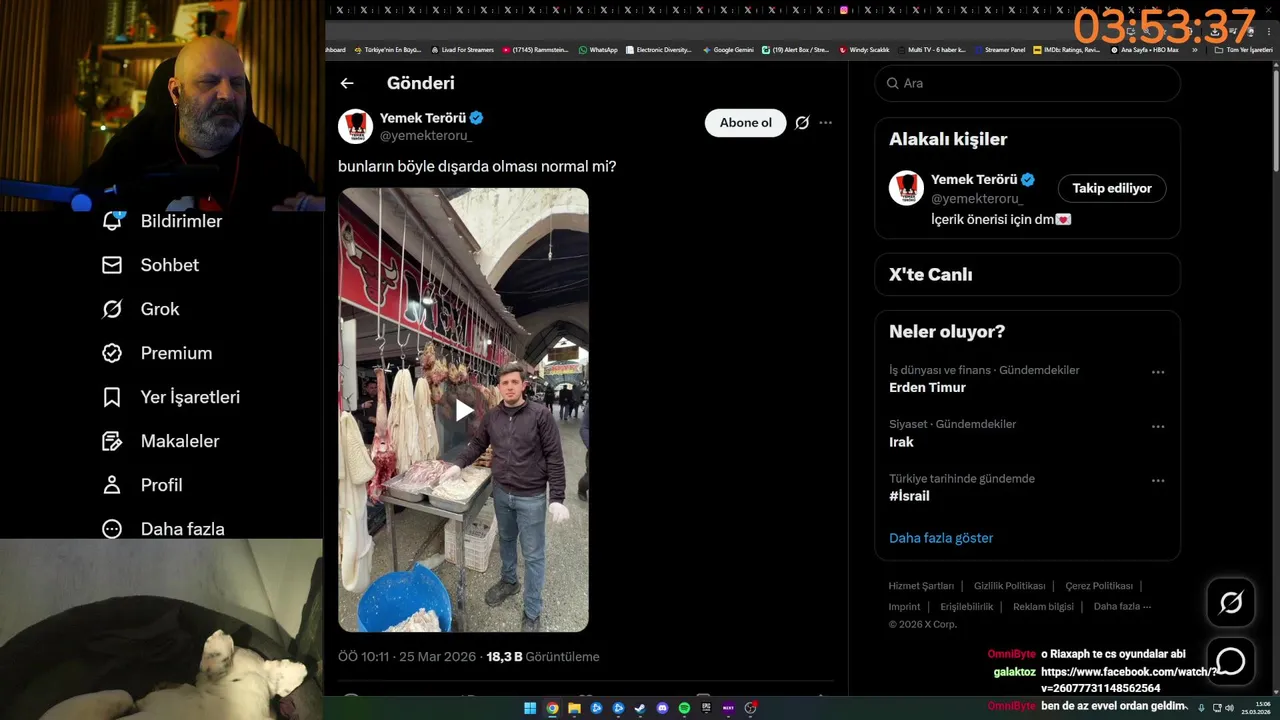1280x720 pixels.
Task: Click the Makaleler article icon
Action: 112,441
